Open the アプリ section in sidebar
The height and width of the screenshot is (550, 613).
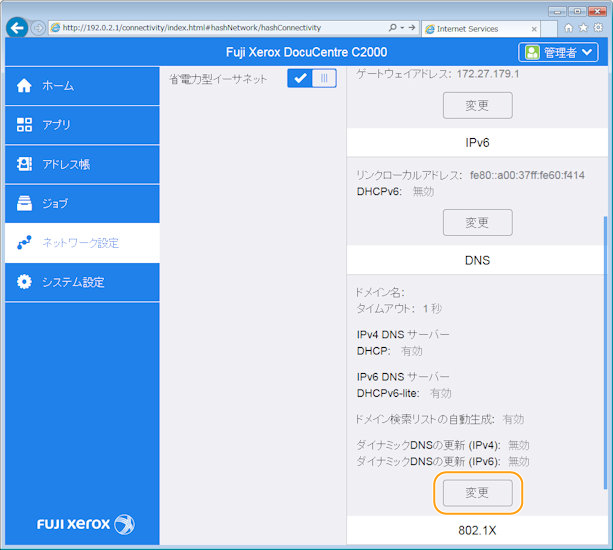pyautogui.click(x=80, y=125)
